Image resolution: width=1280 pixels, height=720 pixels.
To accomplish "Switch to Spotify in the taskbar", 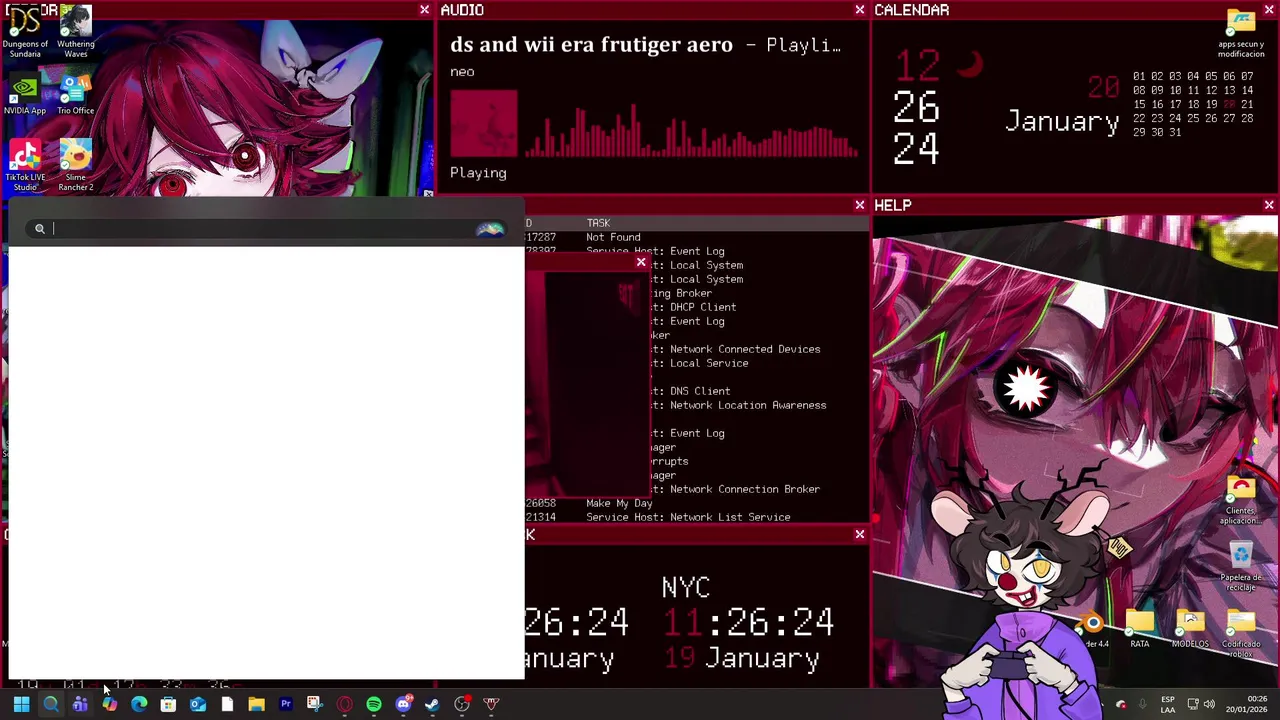I will click(374, 705).
